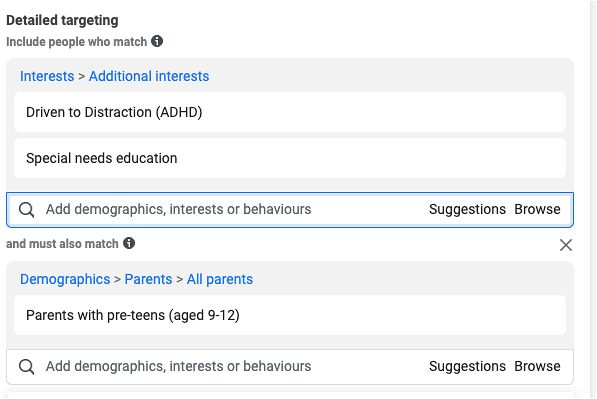This screenshot has width=597, height=399.
Task: Remove the 'and must also match' section
Action: click(x=566, y=245)
